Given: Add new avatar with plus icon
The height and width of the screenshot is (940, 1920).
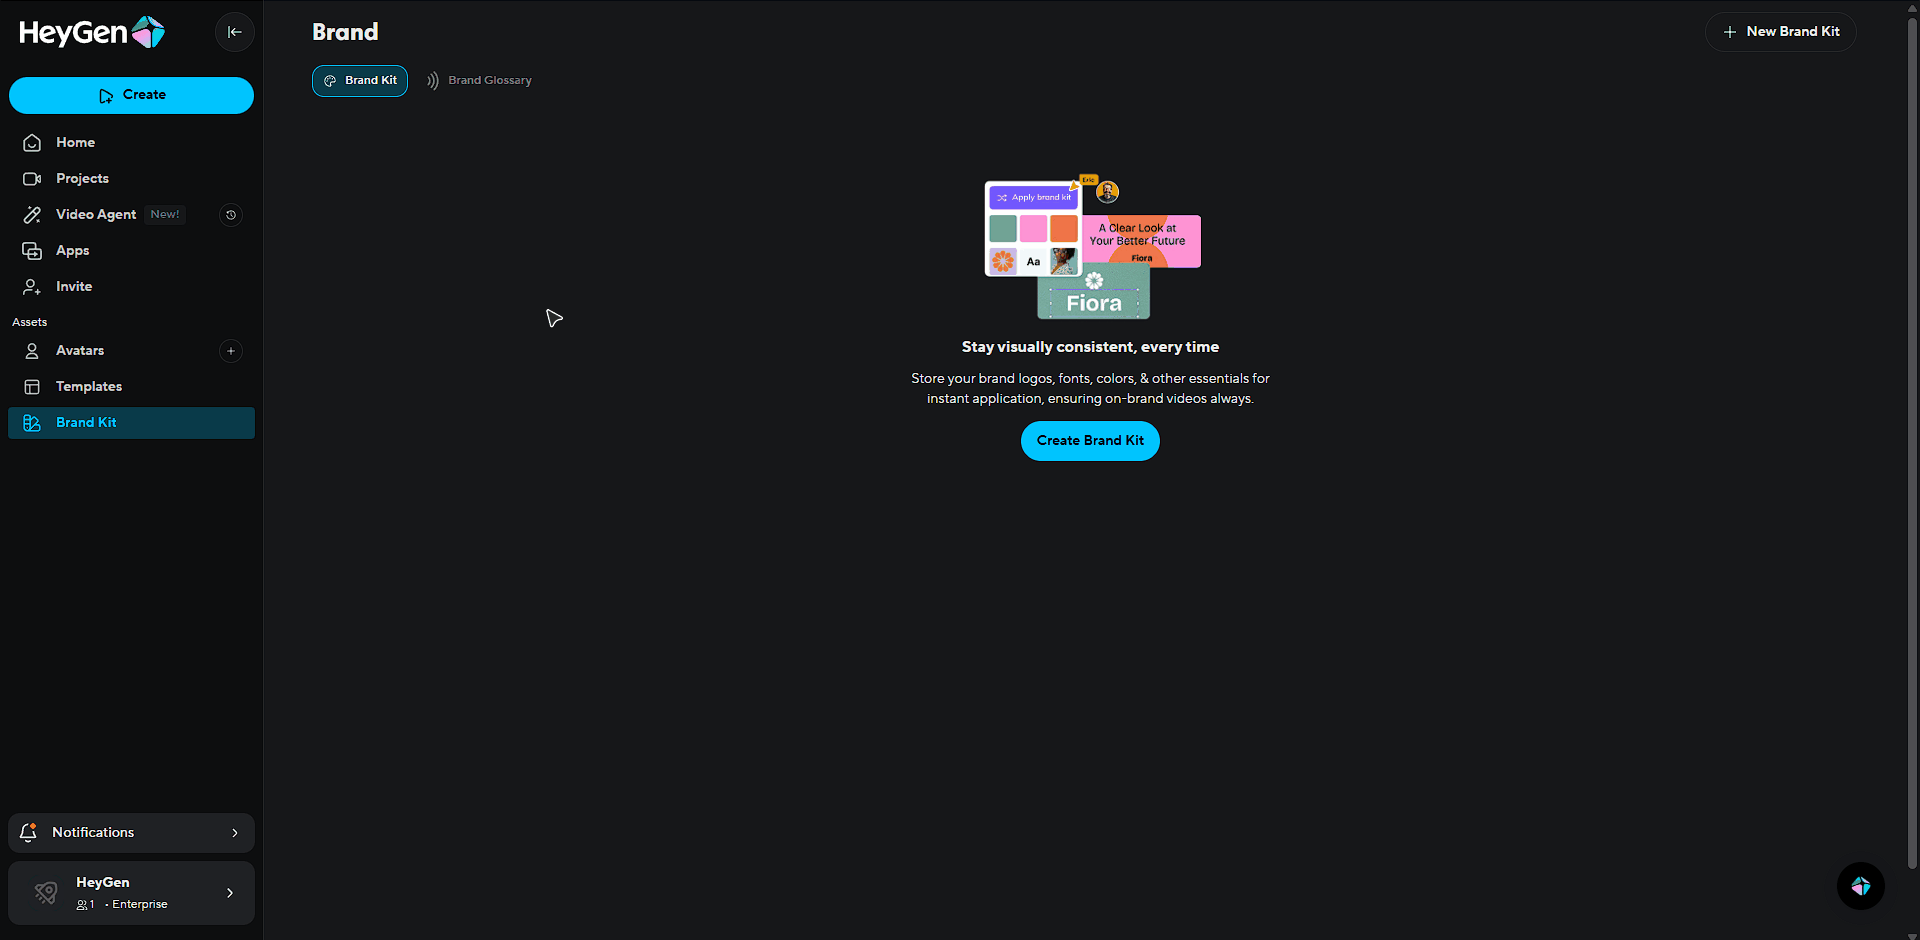Looking at the screenshot, I should (x=231, y=351).
